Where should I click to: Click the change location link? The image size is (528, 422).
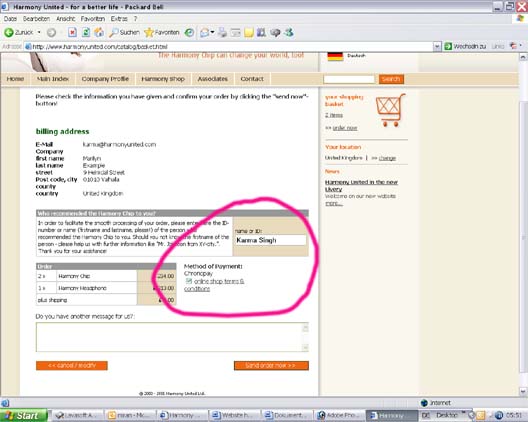[x=387, y=158]
